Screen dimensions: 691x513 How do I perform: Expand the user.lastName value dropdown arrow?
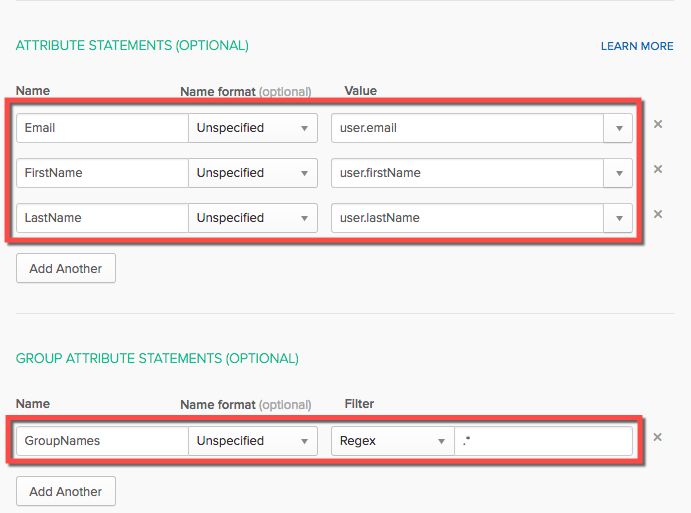[618, 218]
